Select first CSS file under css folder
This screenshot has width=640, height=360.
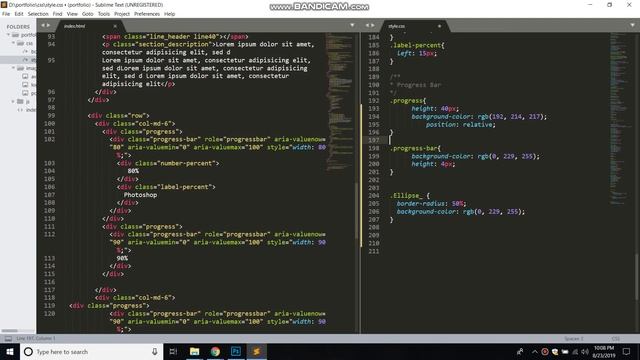[29, 51]
